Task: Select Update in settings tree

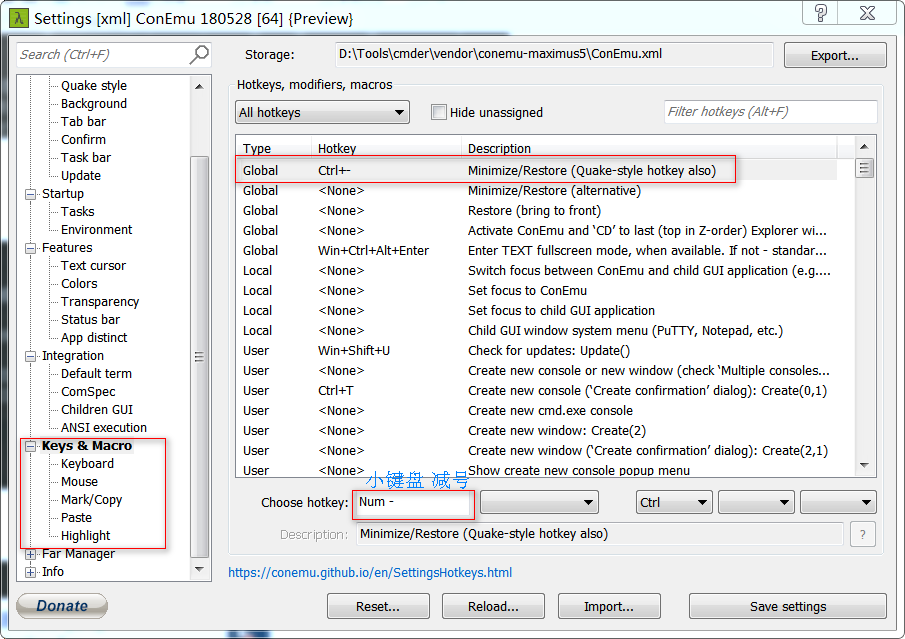Action: tap(81, 175)
